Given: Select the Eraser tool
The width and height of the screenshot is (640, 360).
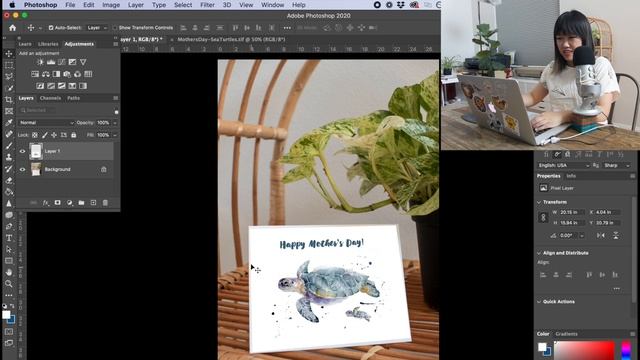Looking at the screenshot, I should (9, 180).
